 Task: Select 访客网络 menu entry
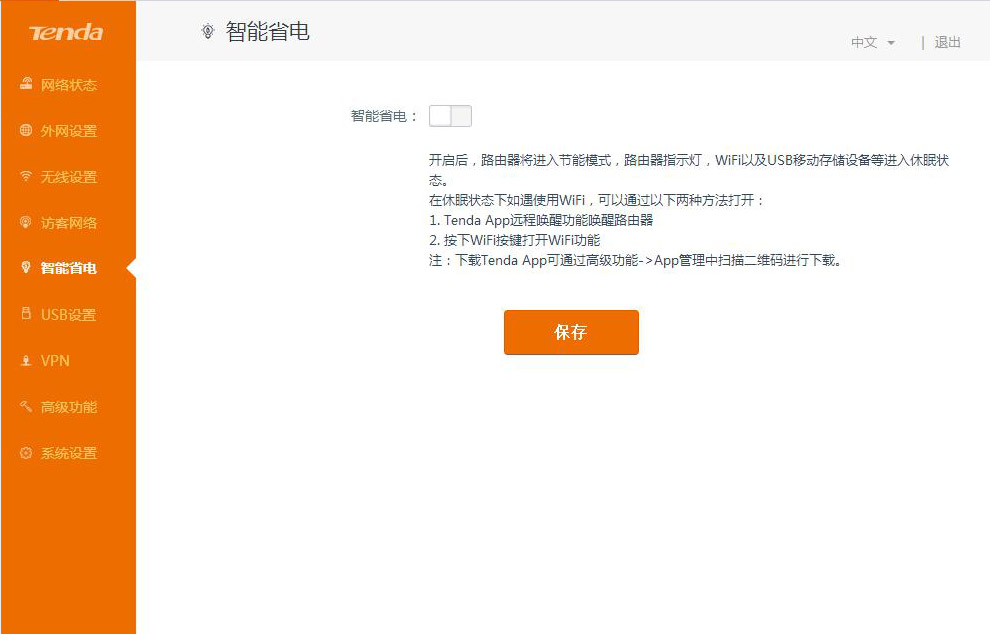(x=68, y=222)
